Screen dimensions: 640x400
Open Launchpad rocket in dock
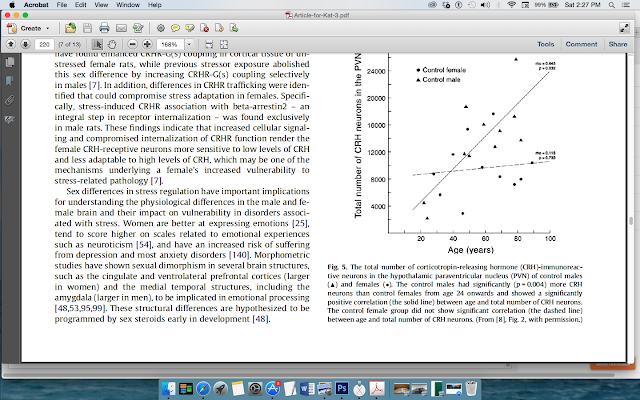tap(220, 389)
